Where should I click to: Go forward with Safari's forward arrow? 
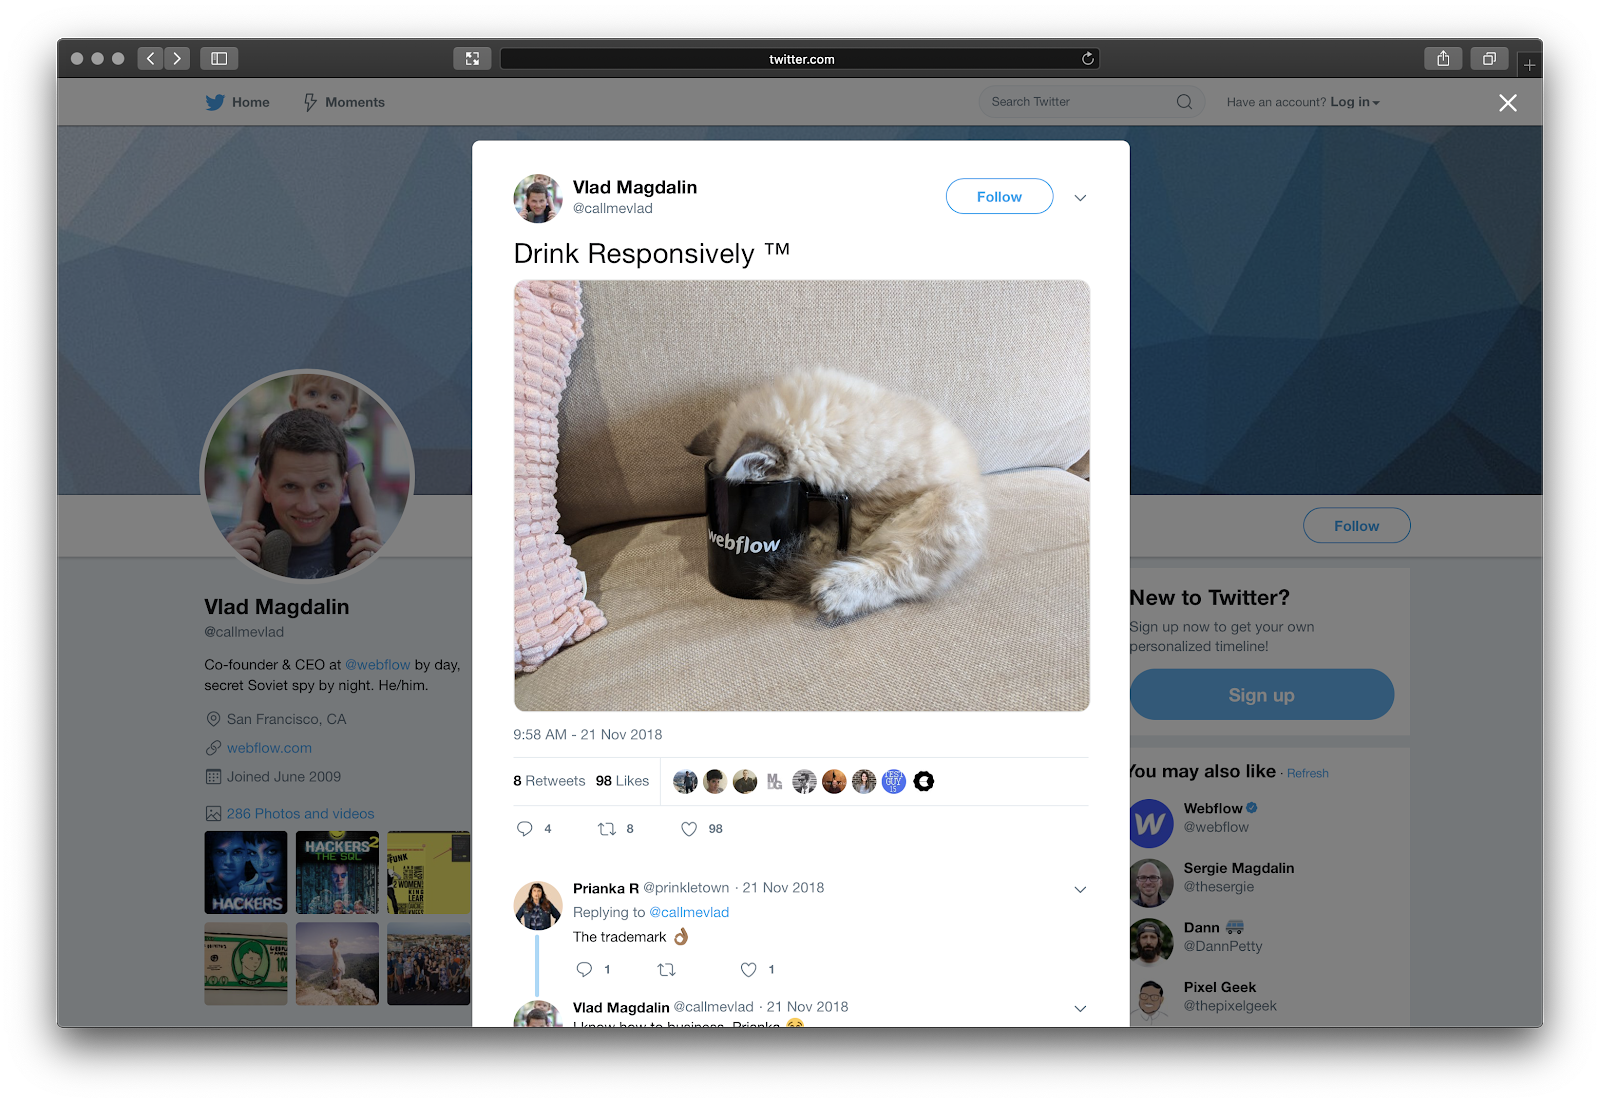coord(177,59)
